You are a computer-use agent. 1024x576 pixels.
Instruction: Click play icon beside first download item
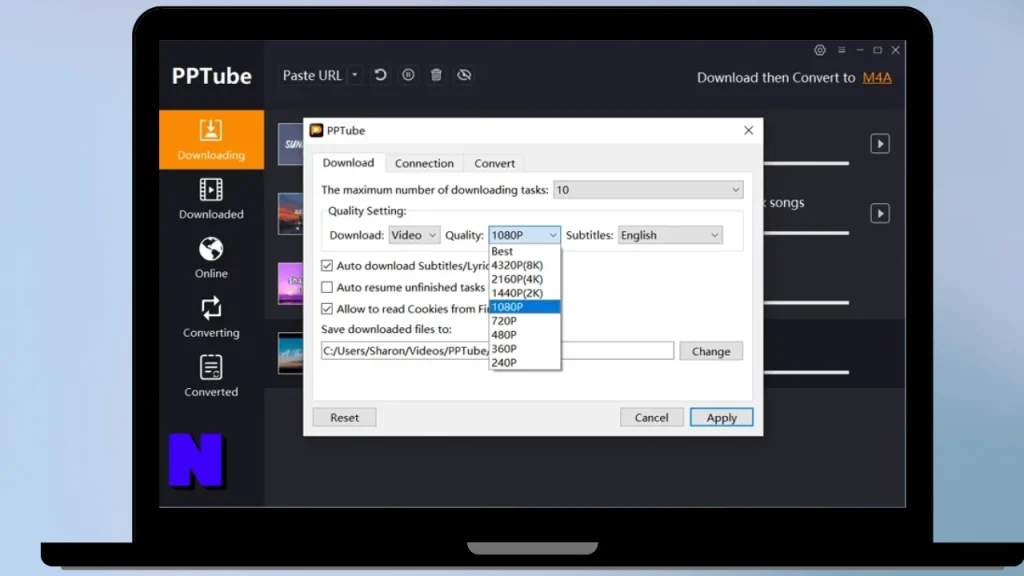880,144
